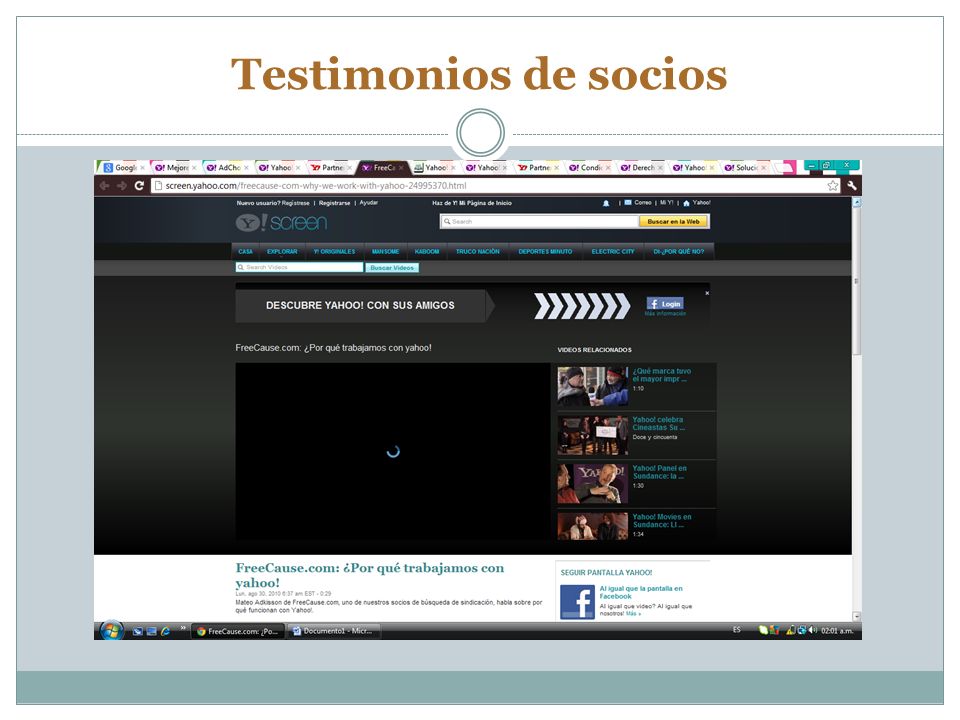Close the Google tab

pyautogui.click(x=142, y=168)
